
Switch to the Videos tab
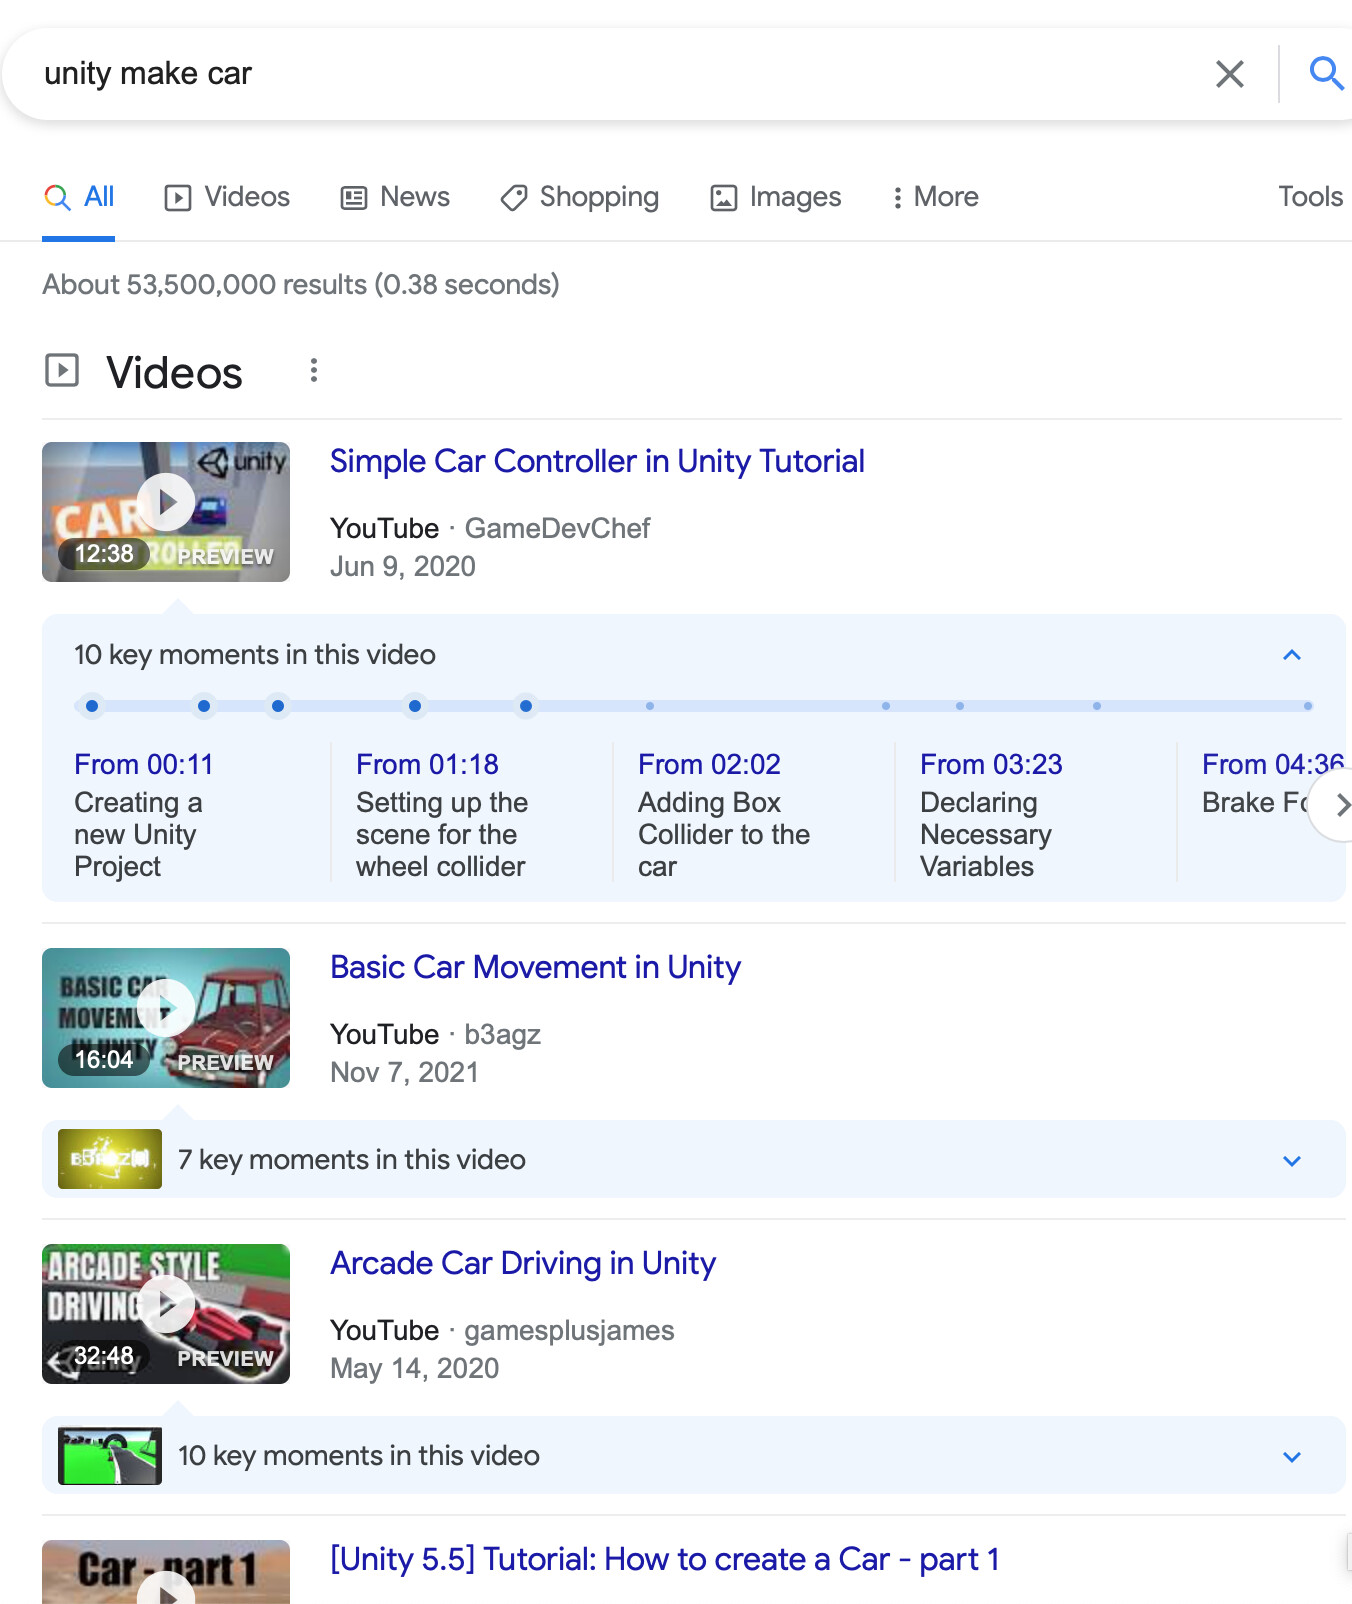pos(227,197)
